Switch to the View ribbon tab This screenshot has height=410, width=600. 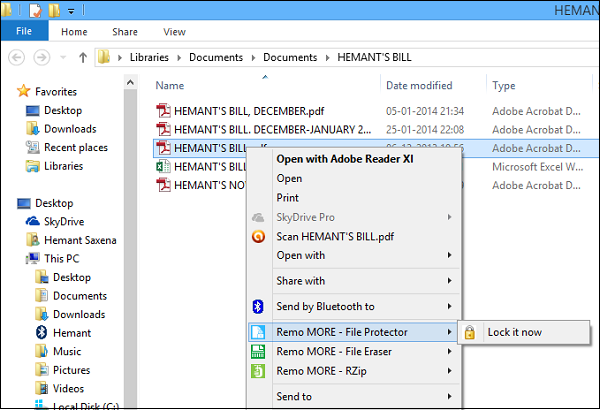(174, 32)
